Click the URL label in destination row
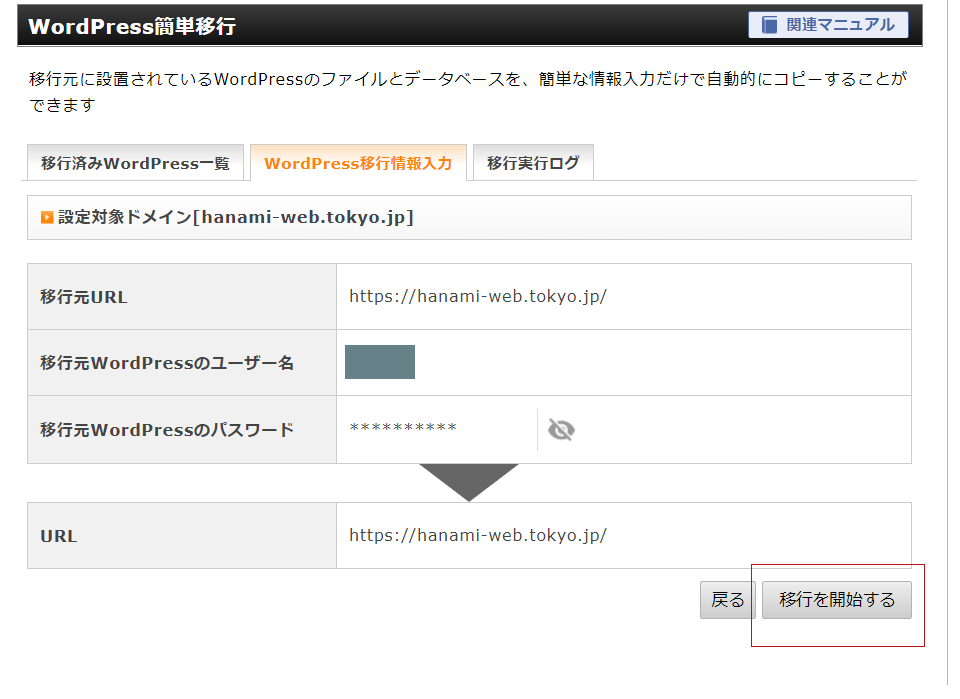This screenshot has height=699, width=960. (59, 536)
